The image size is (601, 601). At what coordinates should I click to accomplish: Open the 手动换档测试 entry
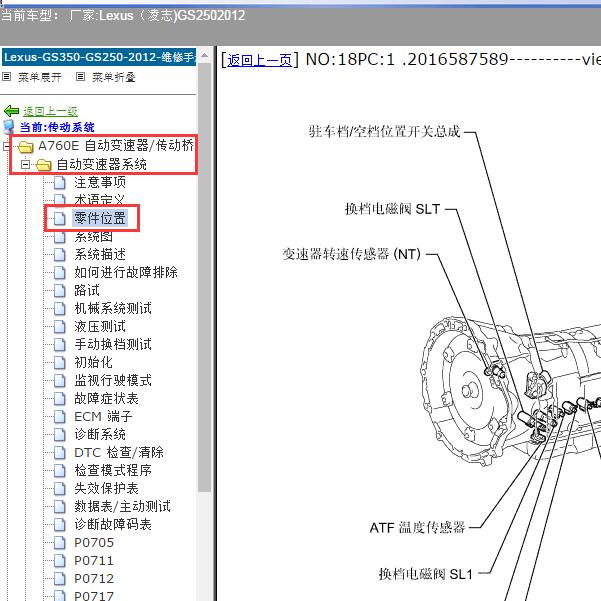(113, 345)
